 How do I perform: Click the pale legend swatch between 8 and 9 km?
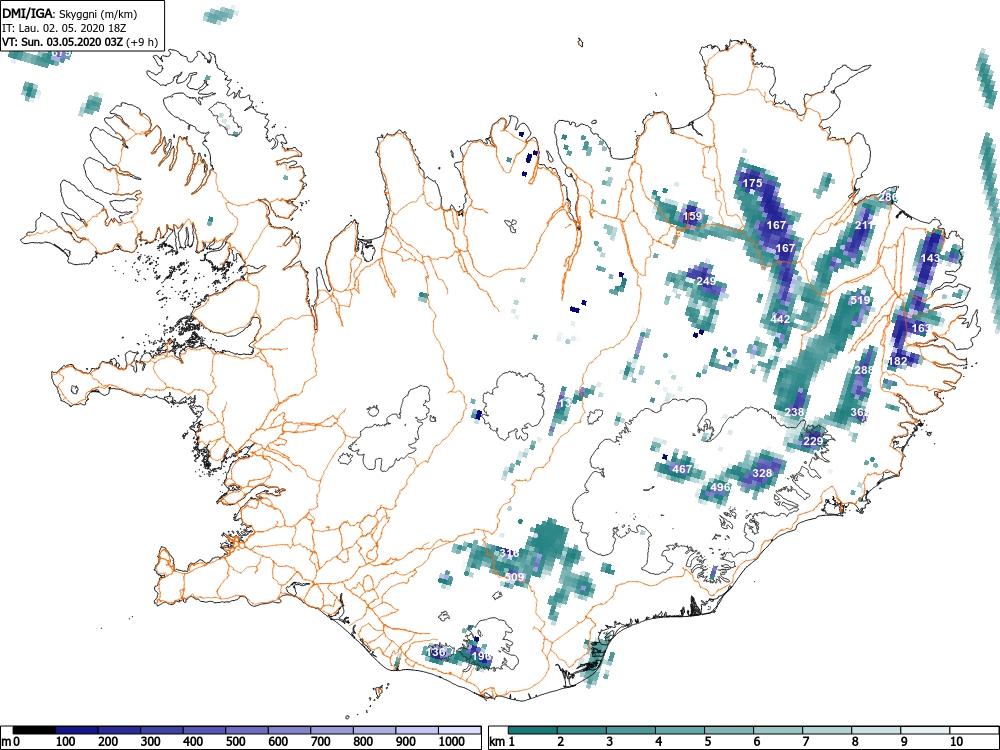(876, 730)
